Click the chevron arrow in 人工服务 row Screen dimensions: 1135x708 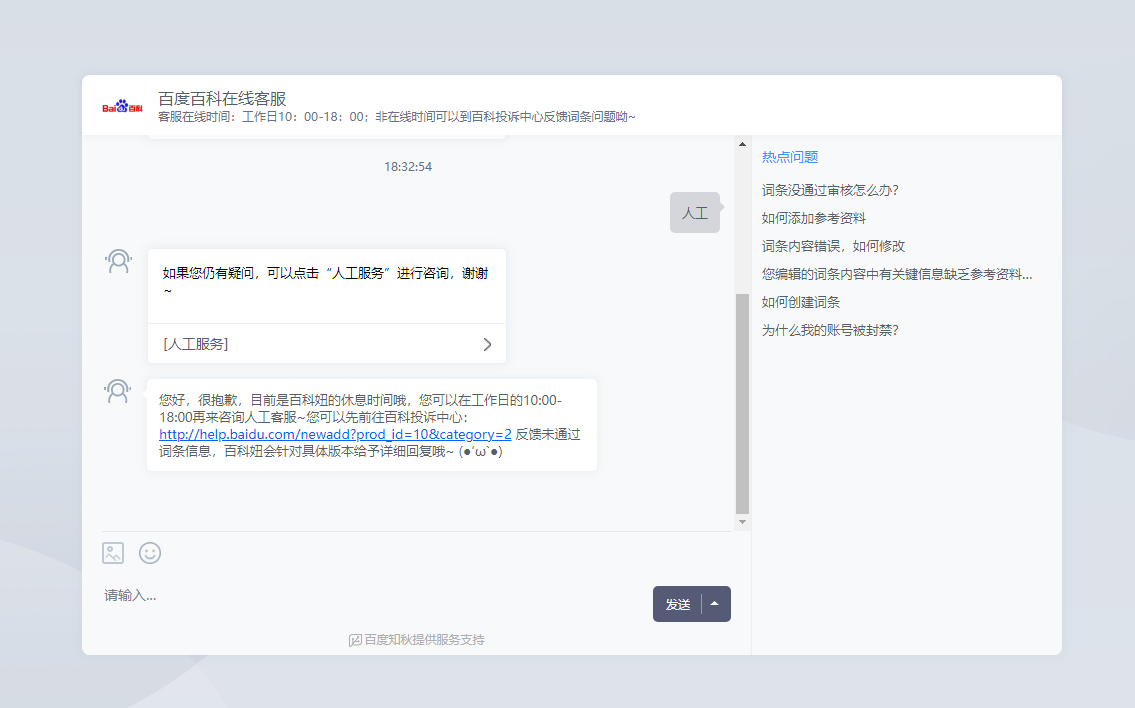[x=487, y=345]
